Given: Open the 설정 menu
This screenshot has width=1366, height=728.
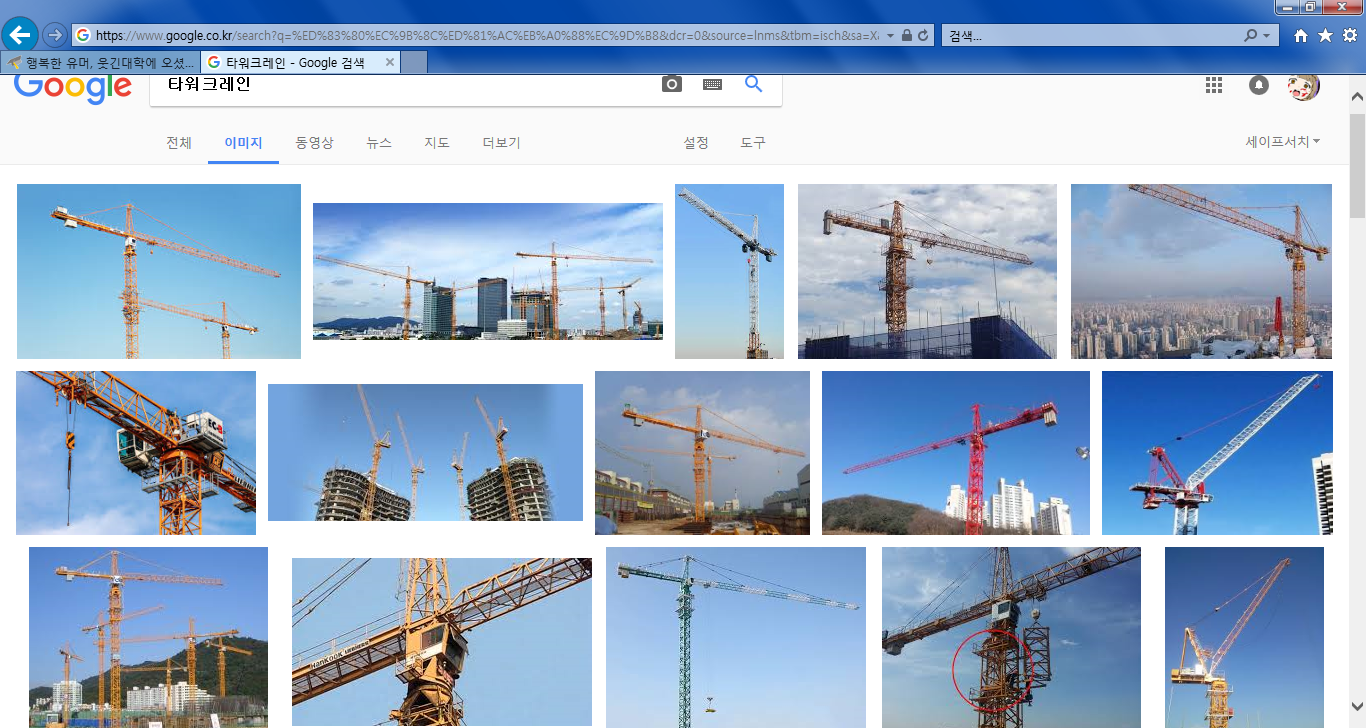Looking at the screenshot, I should point(696,143).
